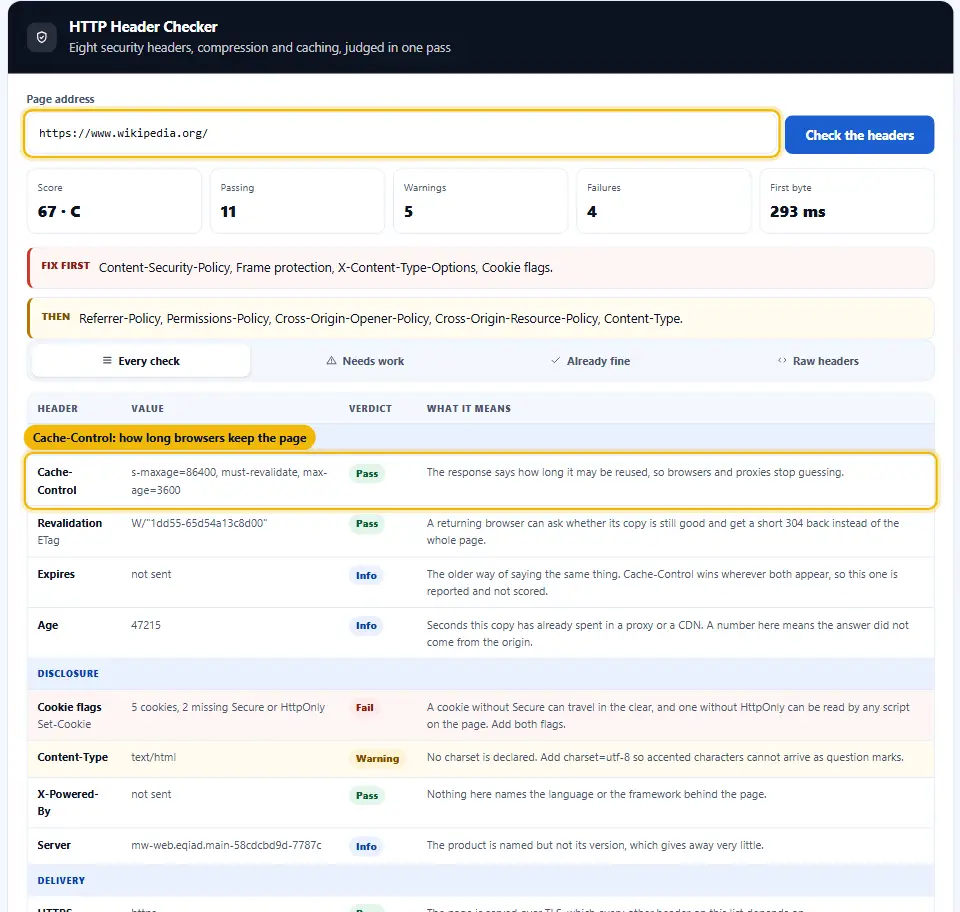Image resolution: width=960 pixels, height=912 pixels.
Task: Click the DELIVERY section heading
Action: (61, 880)
